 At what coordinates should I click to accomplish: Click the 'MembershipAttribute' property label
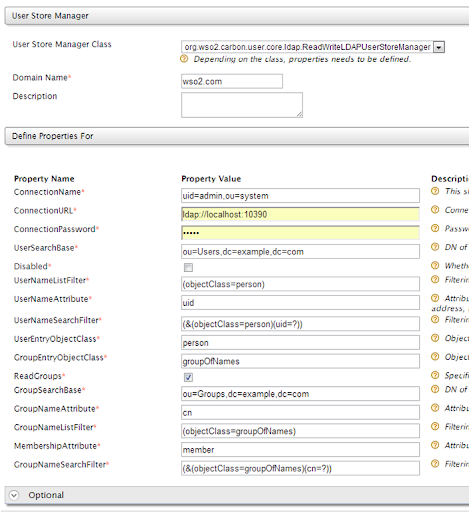point(55,446)
